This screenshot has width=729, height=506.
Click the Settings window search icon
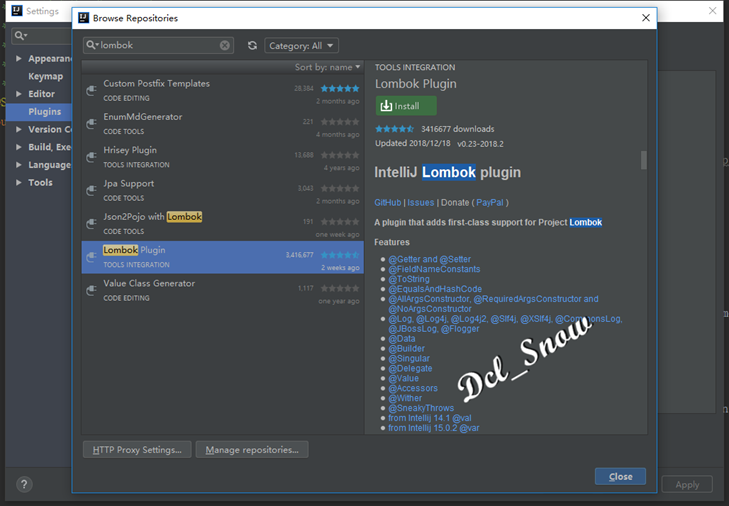tap(20, 35)
